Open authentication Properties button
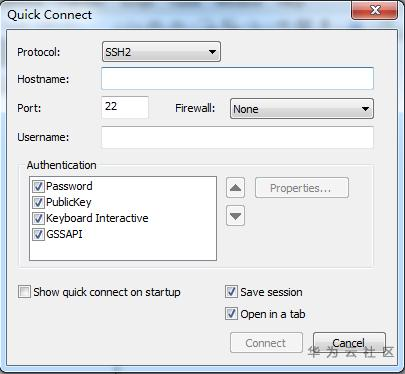This screenshot has height=374, width=405. (302, 188)
